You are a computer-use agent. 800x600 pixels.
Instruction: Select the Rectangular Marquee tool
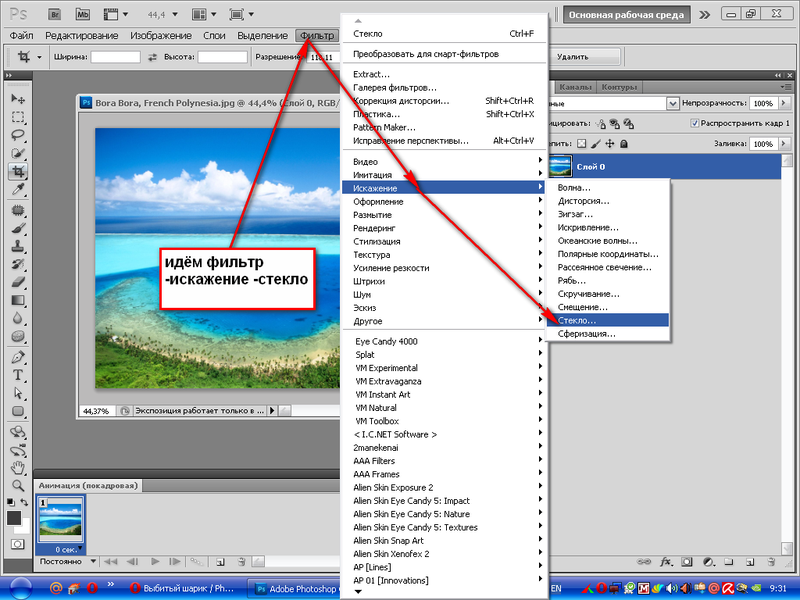18,117
